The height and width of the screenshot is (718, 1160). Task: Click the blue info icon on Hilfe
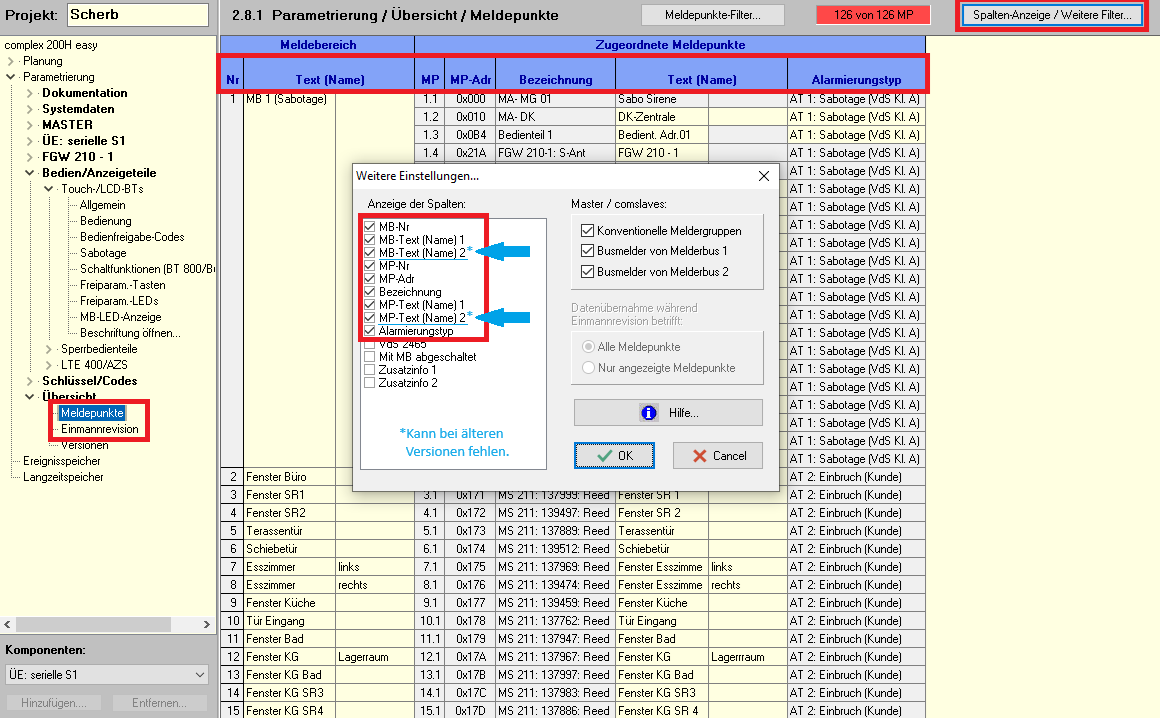click(649, 413)
